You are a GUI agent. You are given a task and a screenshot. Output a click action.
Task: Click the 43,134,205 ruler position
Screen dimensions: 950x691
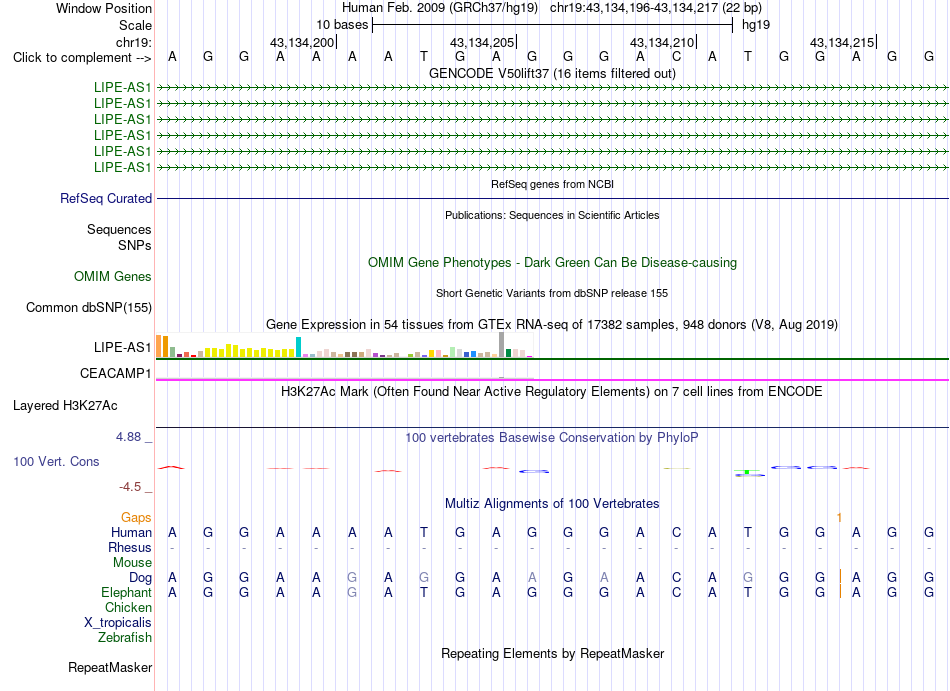click(x=482, y=42)
